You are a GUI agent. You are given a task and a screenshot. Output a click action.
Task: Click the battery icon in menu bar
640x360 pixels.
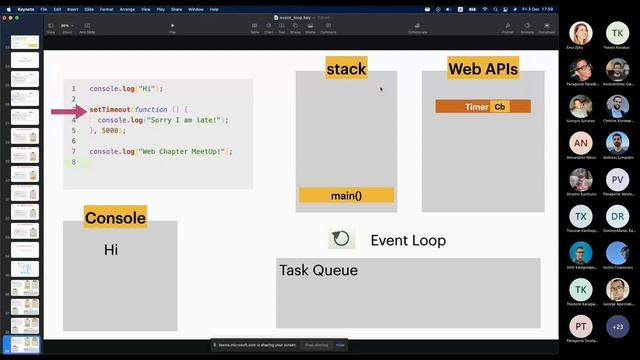click(x=472, y=9)
